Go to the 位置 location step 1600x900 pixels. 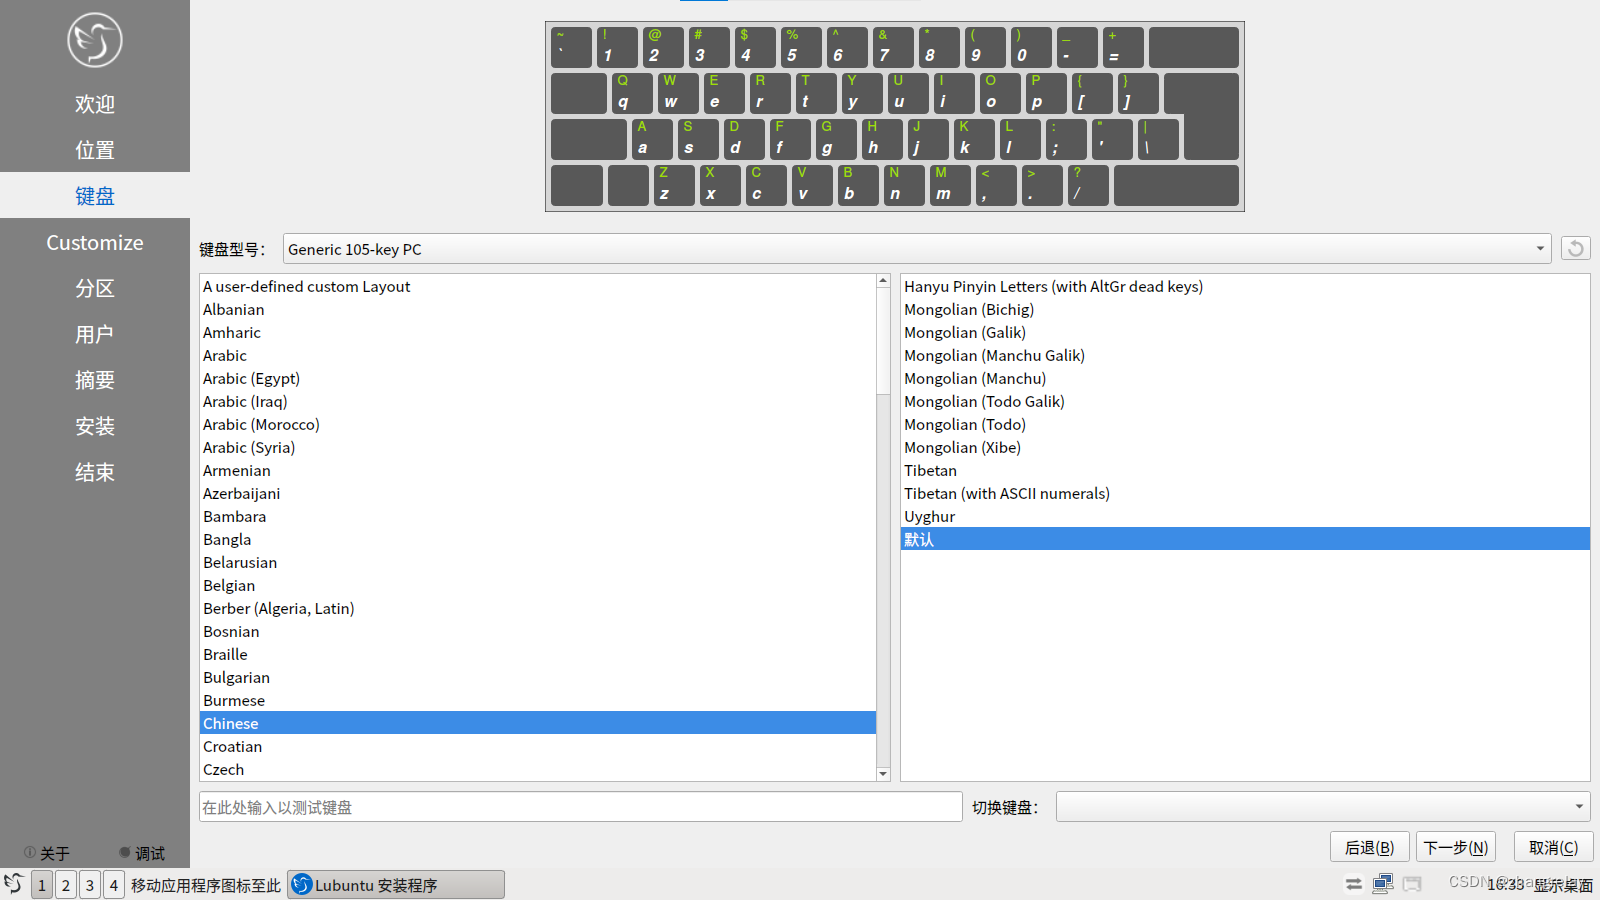(x=95, y=150)
